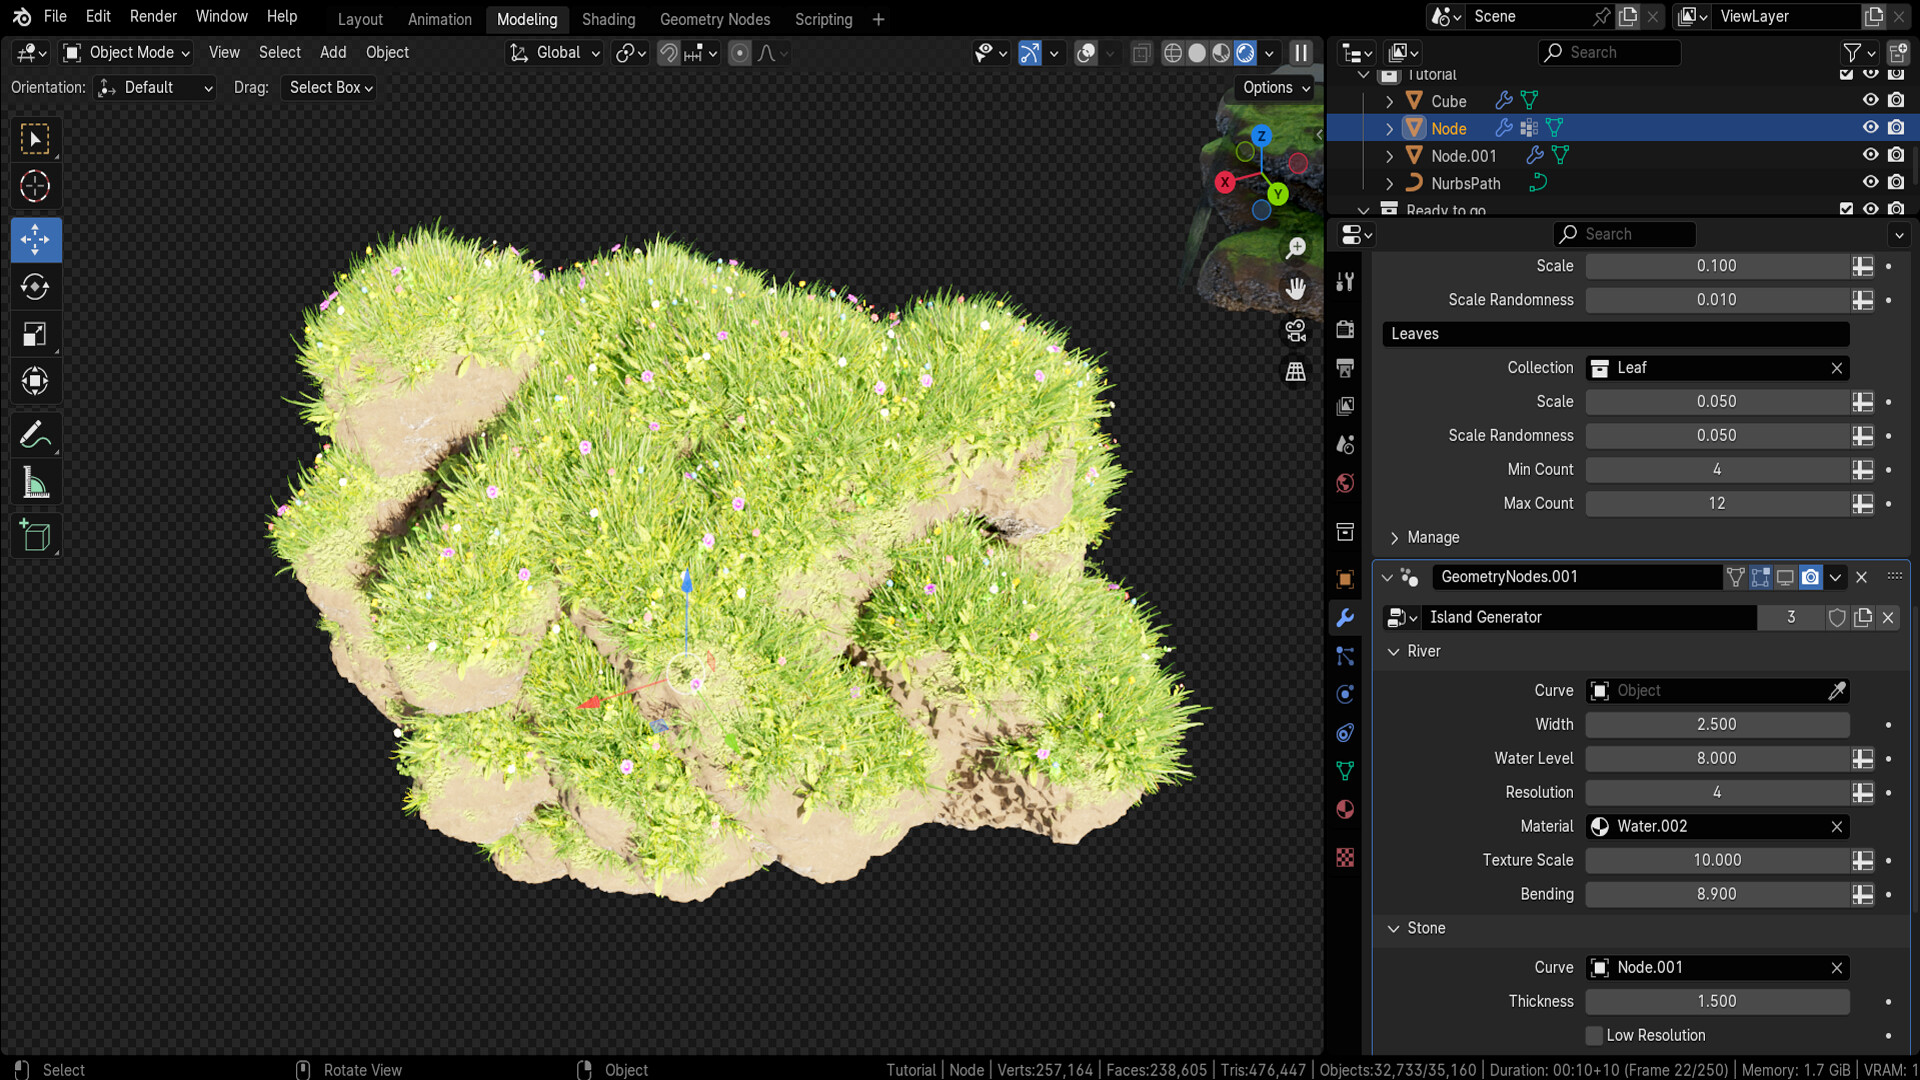Switch to the Shading workspace tab
Image resolution: width=1920 pixels, height=1080 pixels.
pos(608,19)
